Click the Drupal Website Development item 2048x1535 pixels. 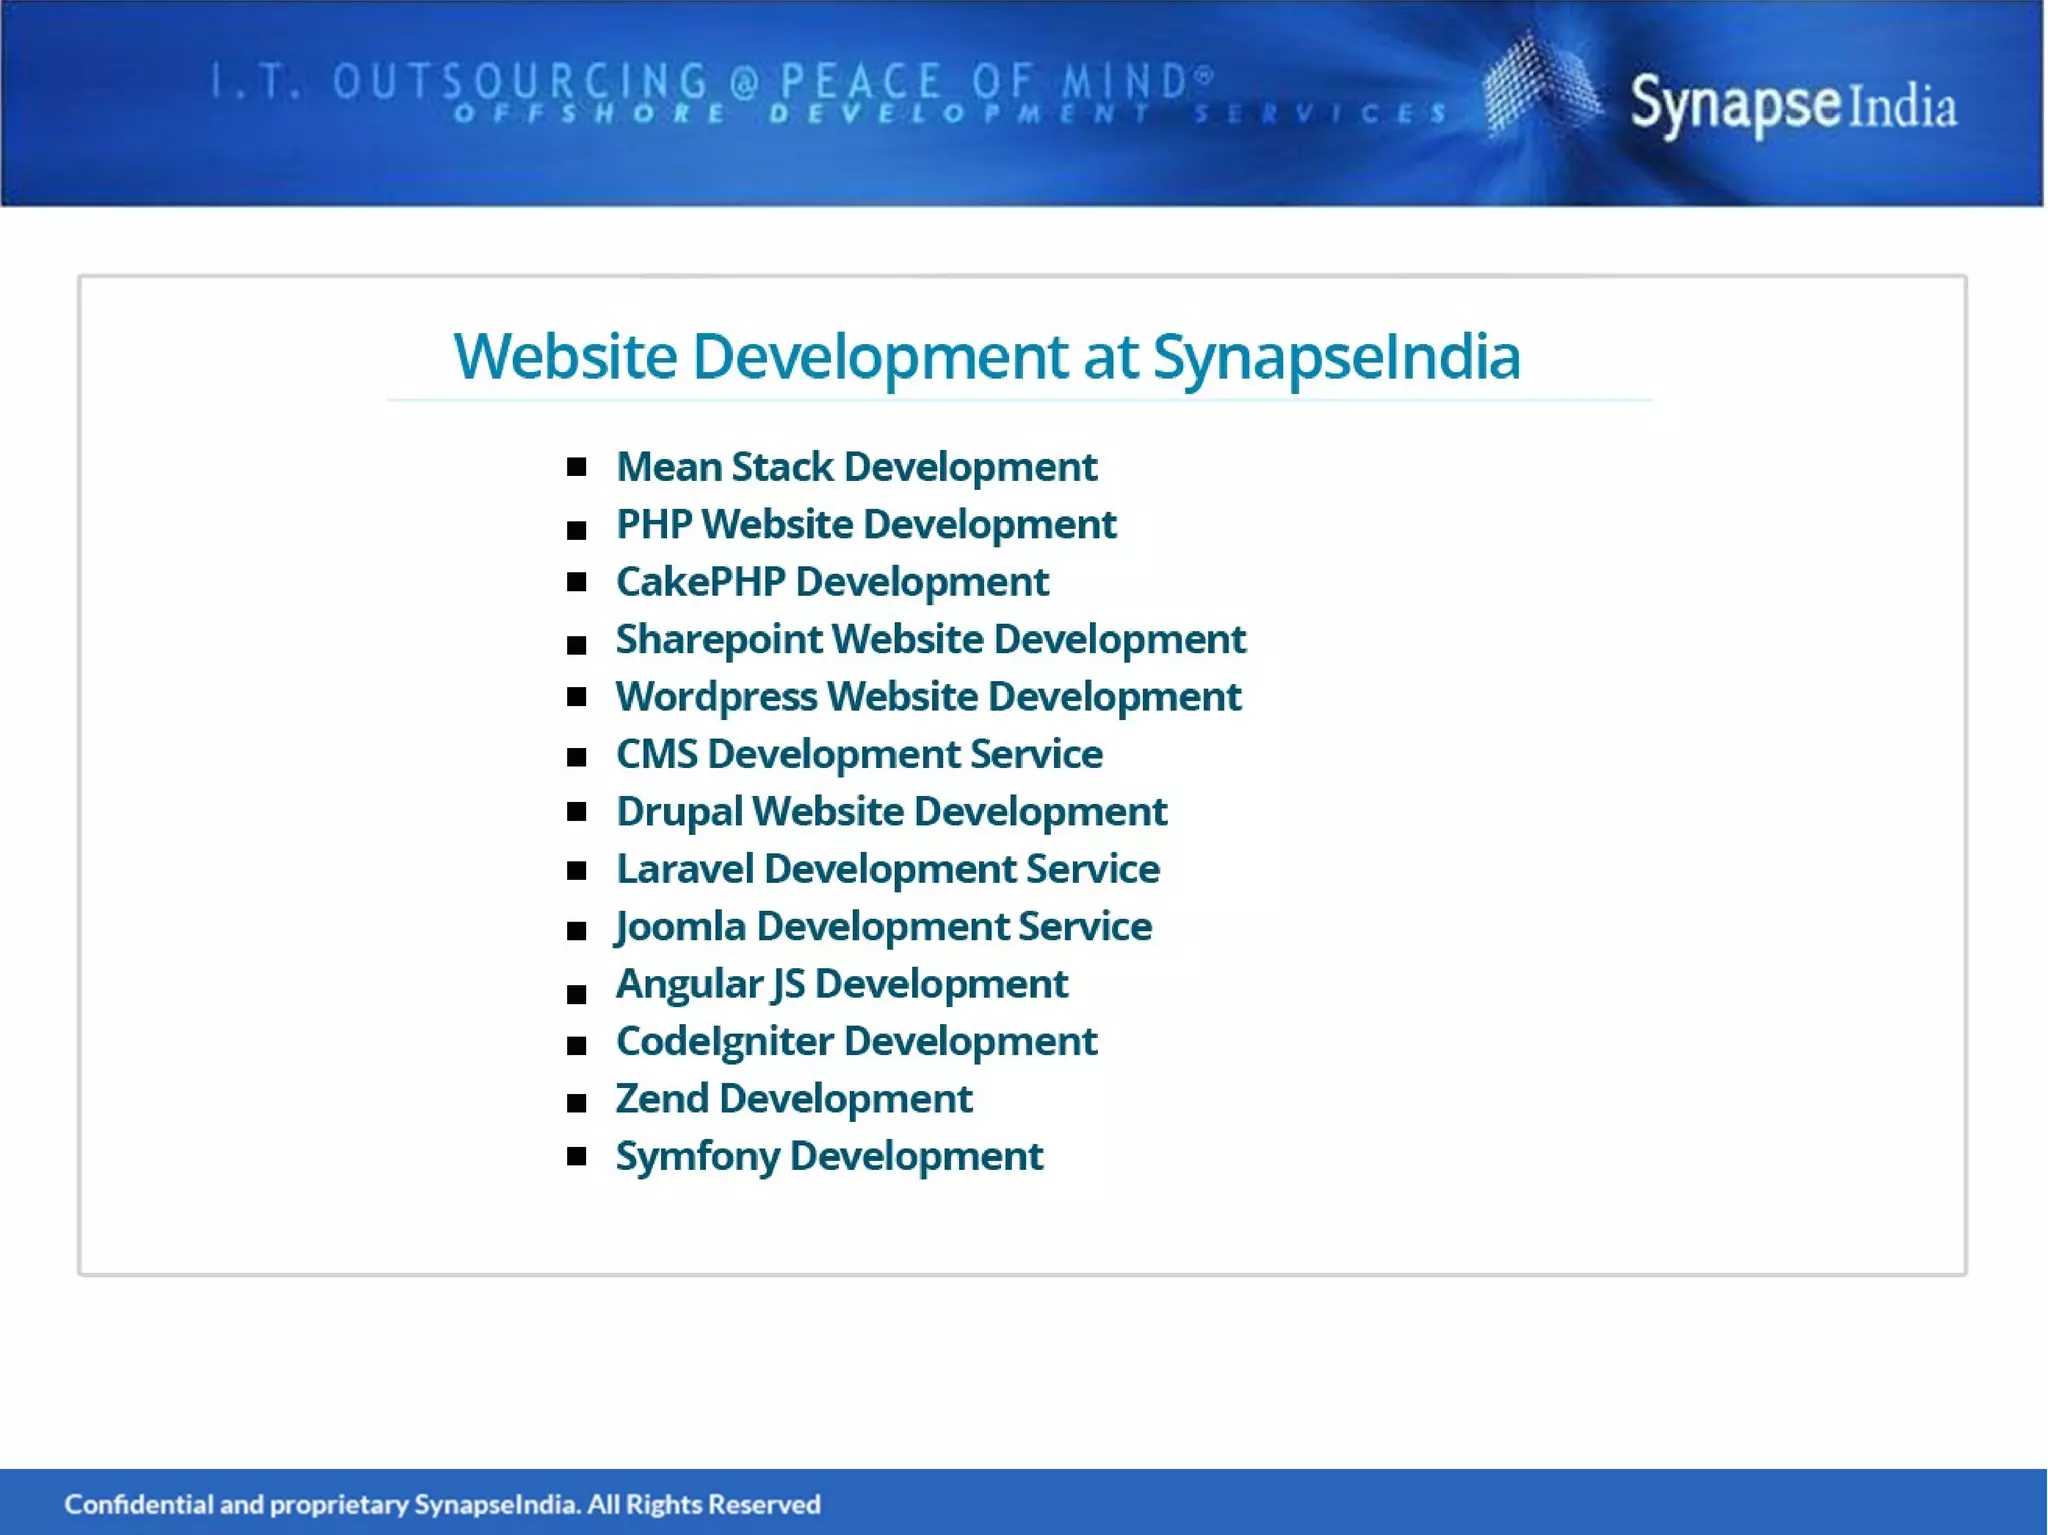coord(890,812)
